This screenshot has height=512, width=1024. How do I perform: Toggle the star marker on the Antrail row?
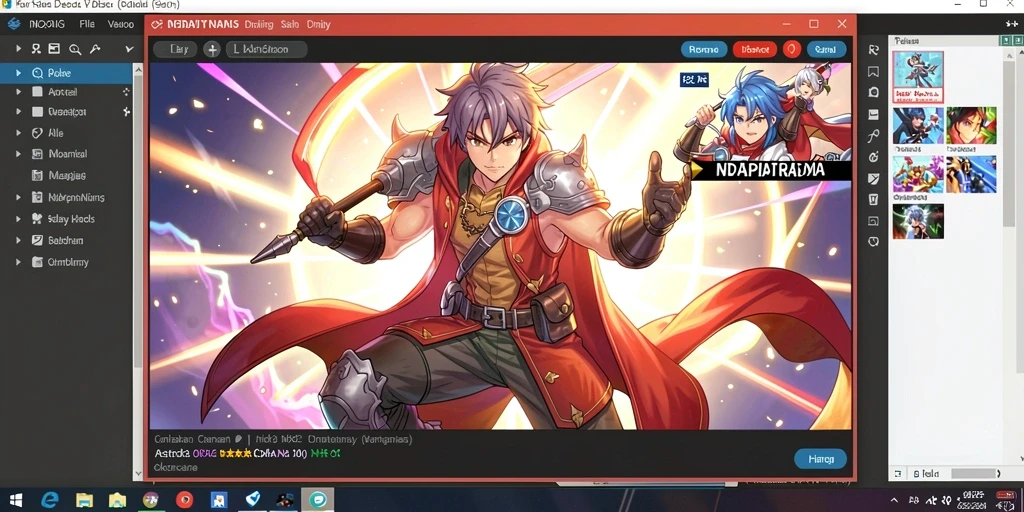126,92
